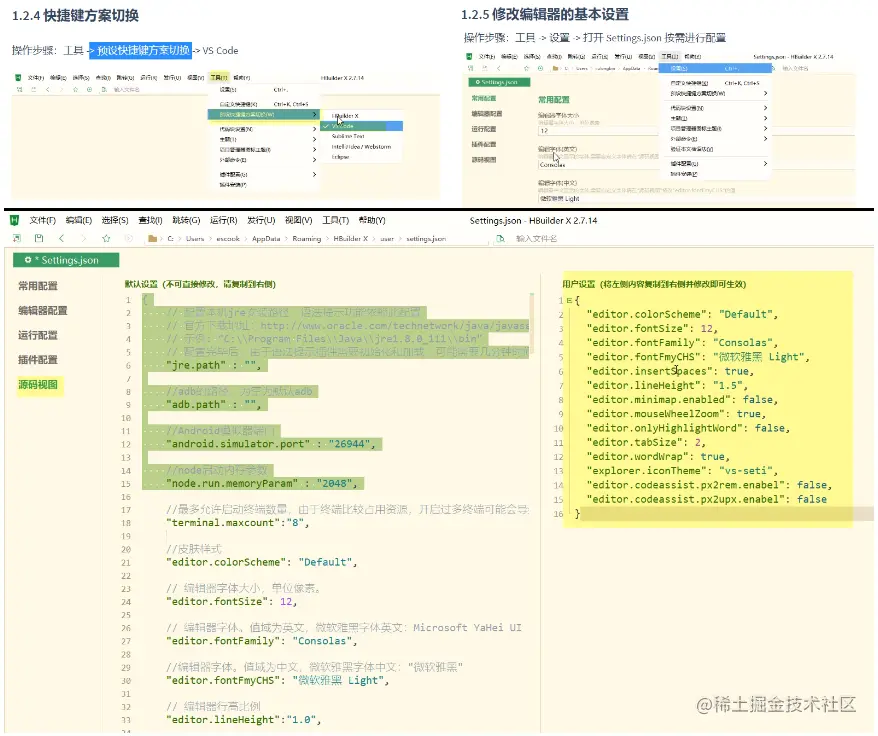Viewport: 878px width, 736px height.
Task: Click the "editor.mouseWheelZoom": true line in 用户设置
Action: coord(676,414)
